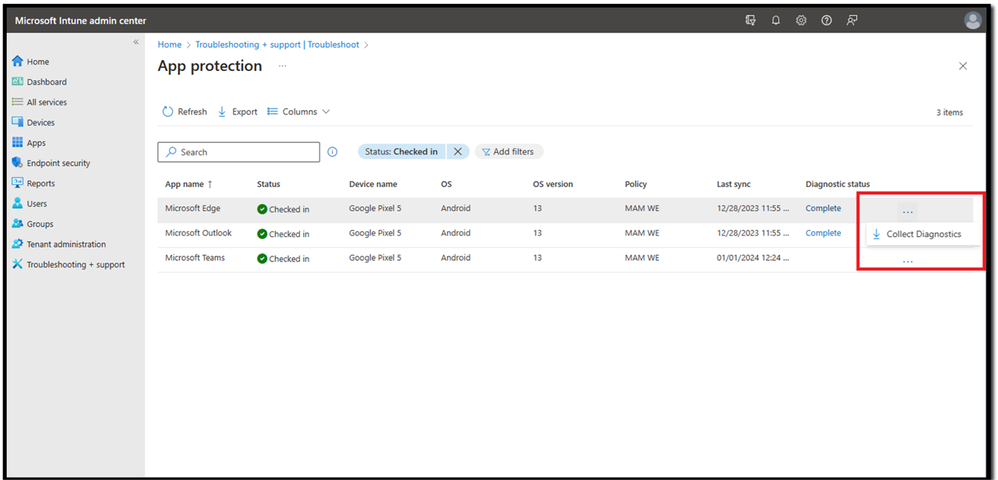The height and width of the screenshot is (480, 998).
Task: Click Google Pixel 5 in Edge row
Action: coord(375,208)
